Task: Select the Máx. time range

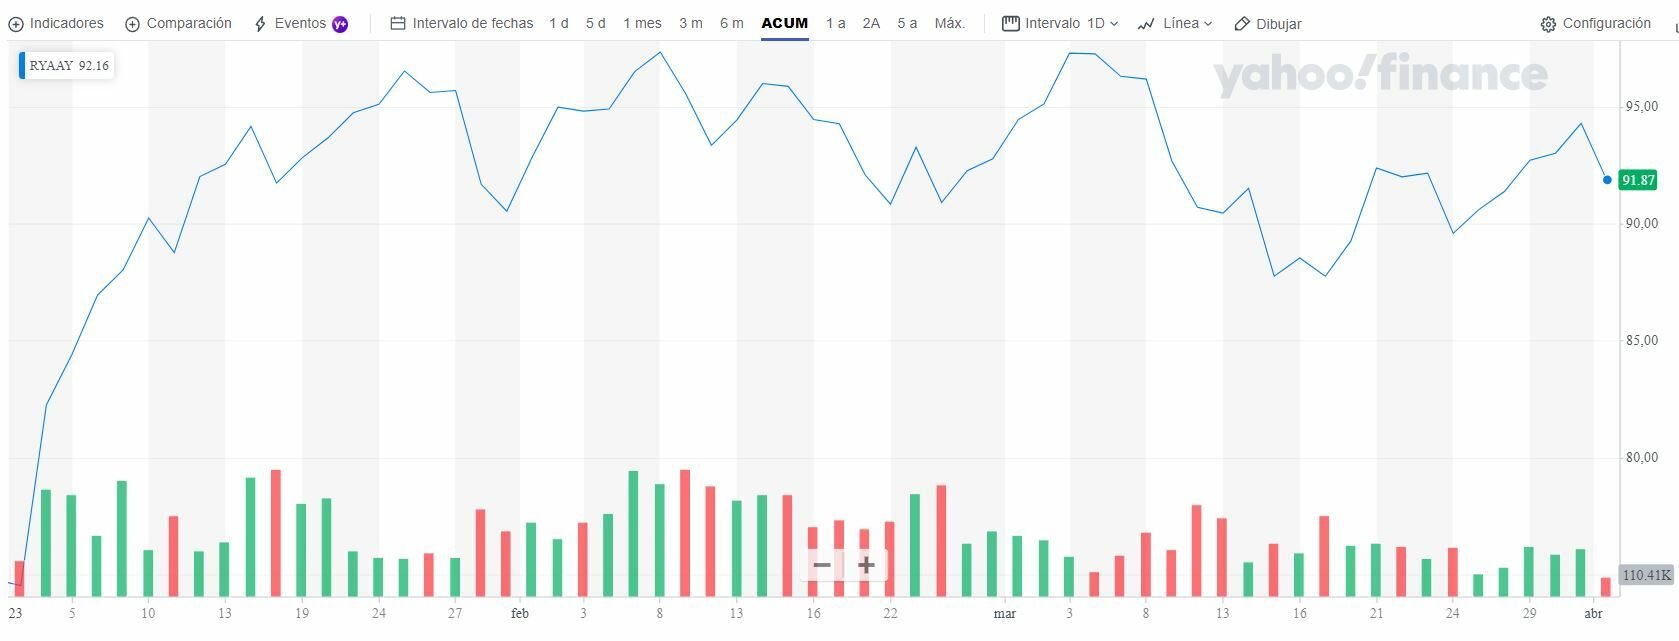Action: (949, 23)
